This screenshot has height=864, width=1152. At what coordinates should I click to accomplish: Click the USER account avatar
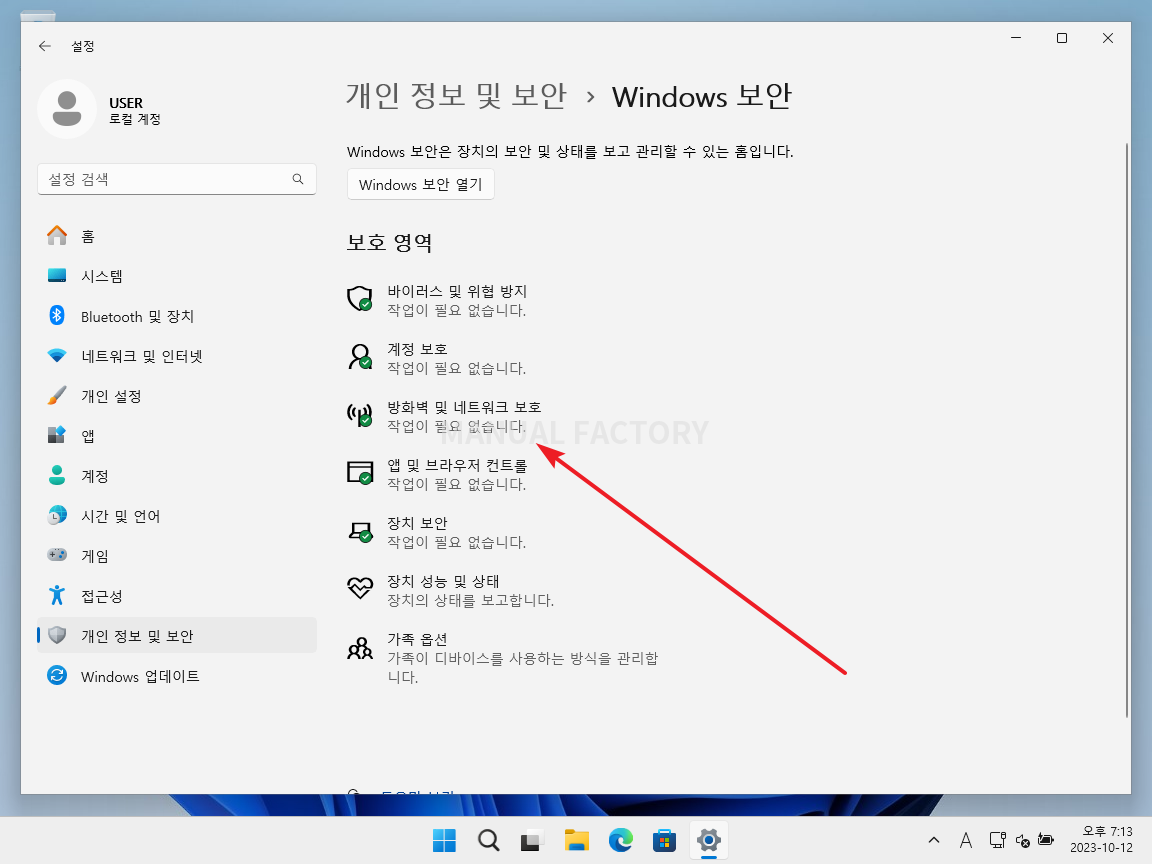click(67, 109)
